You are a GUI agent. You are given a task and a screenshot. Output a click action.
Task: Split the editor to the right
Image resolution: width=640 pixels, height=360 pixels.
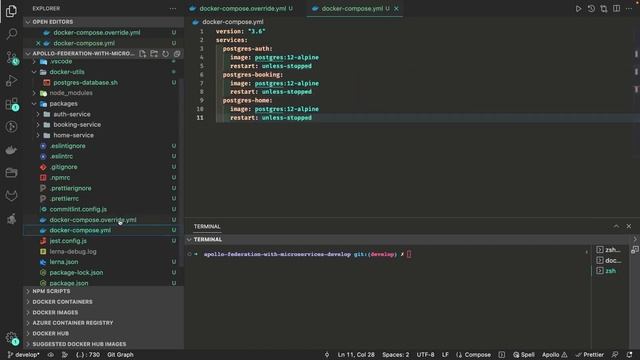click(616, 9)
